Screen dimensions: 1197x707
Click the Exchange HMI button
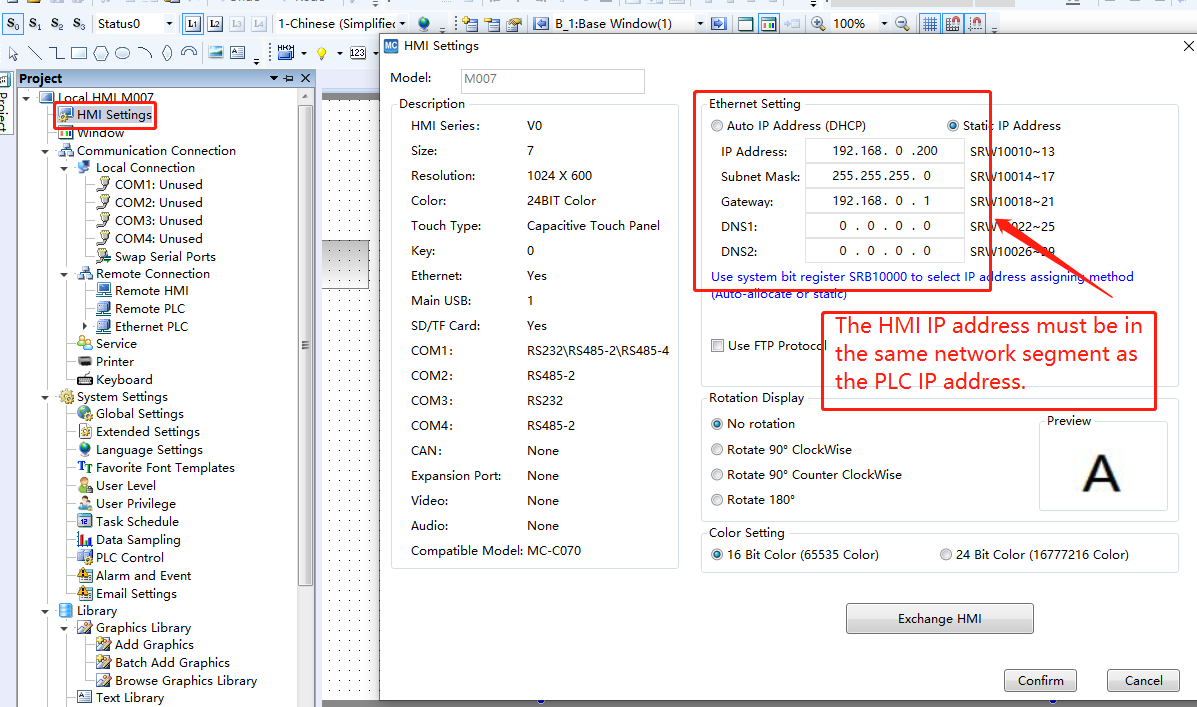(939, 619)
